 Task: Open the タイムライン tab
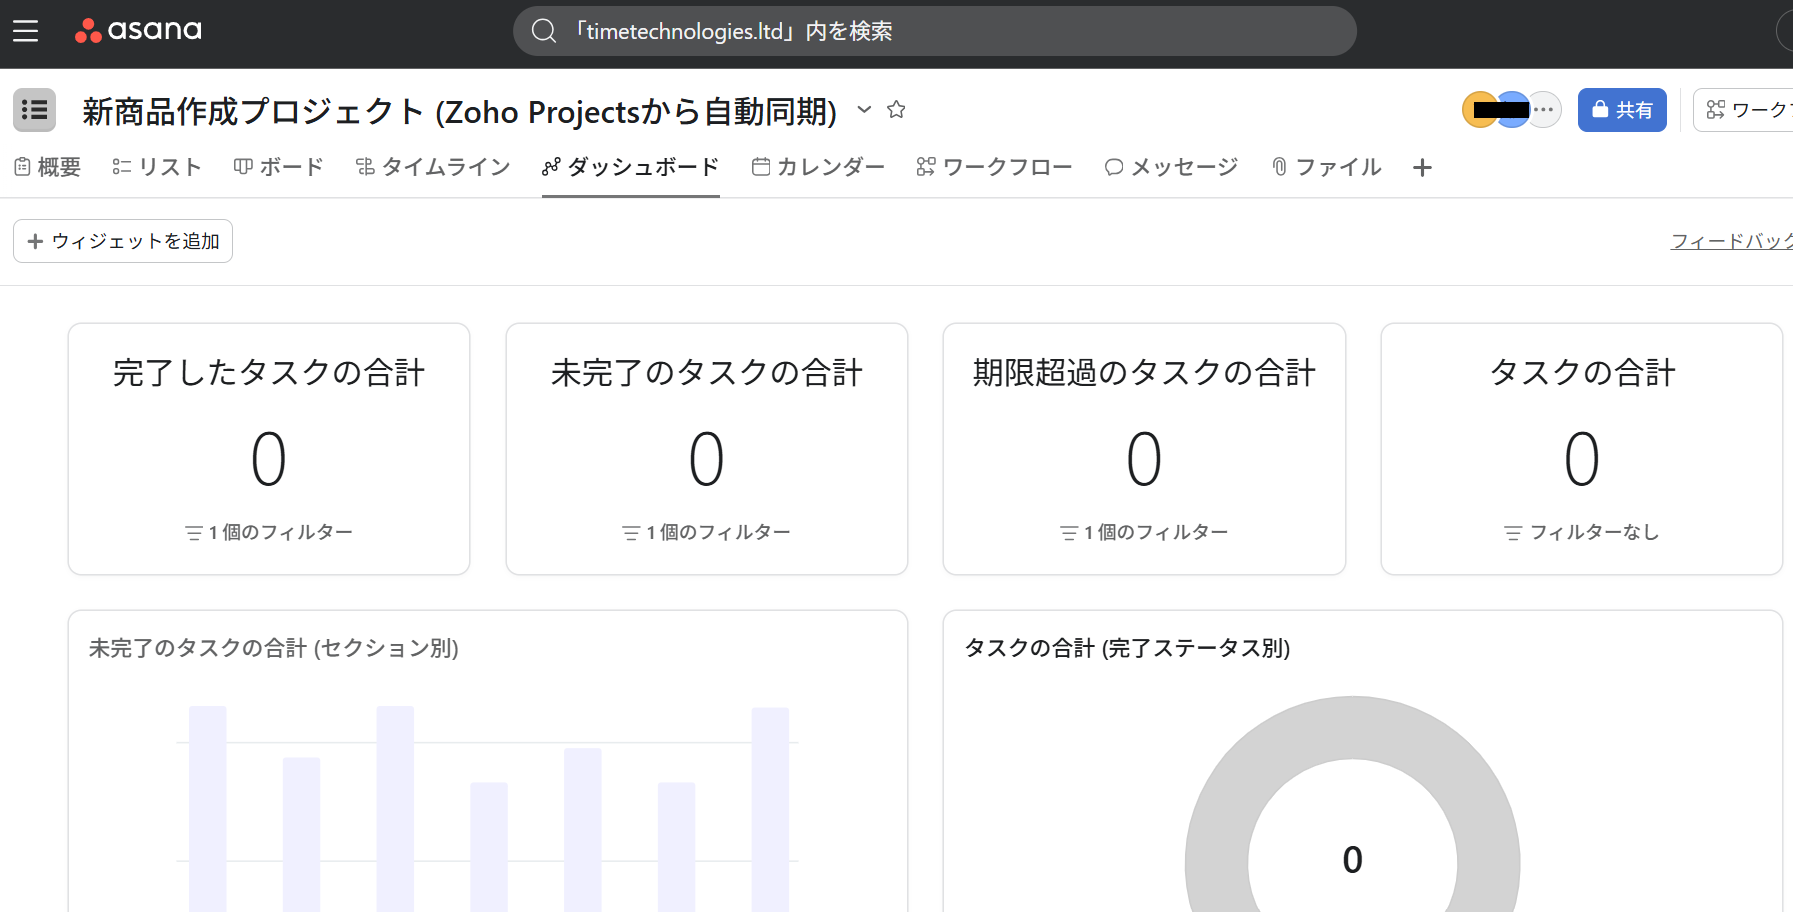433,167
